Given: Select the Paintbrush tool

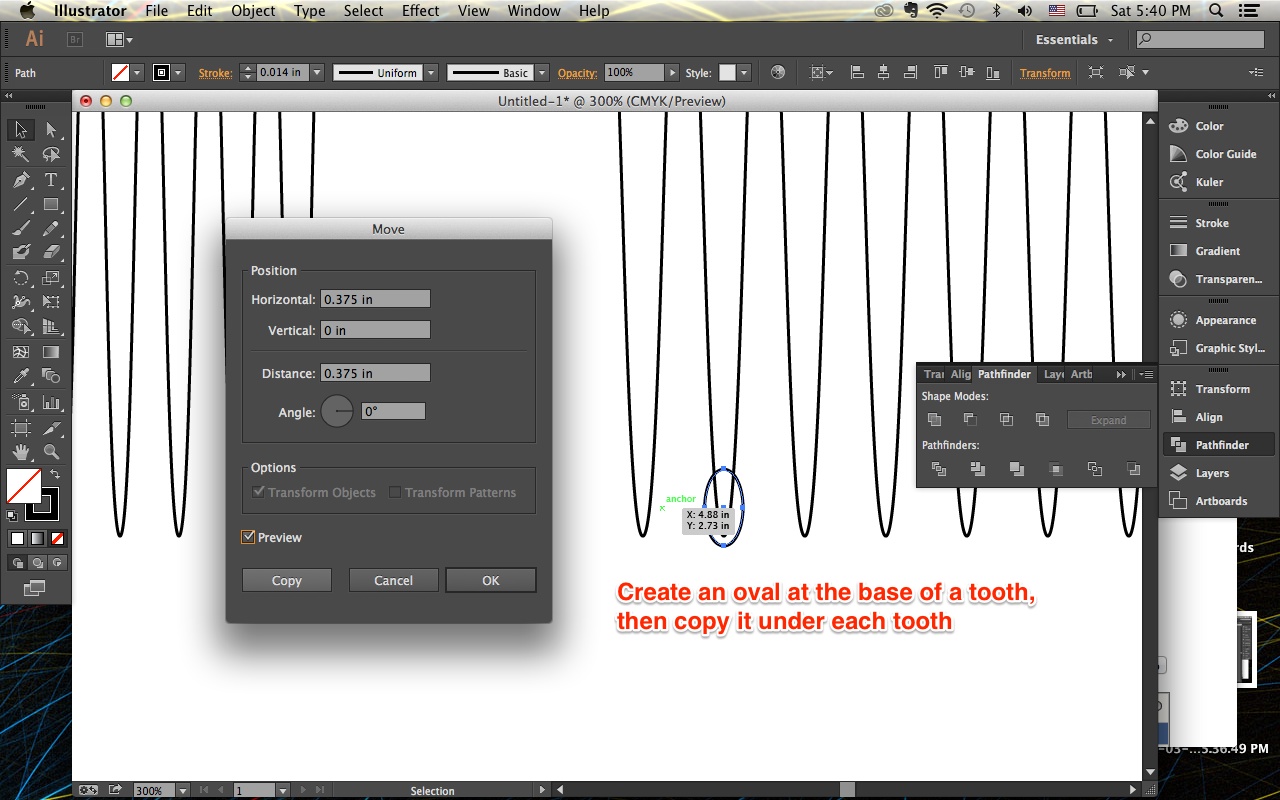Looking at the screenshot, I should 20,229.
